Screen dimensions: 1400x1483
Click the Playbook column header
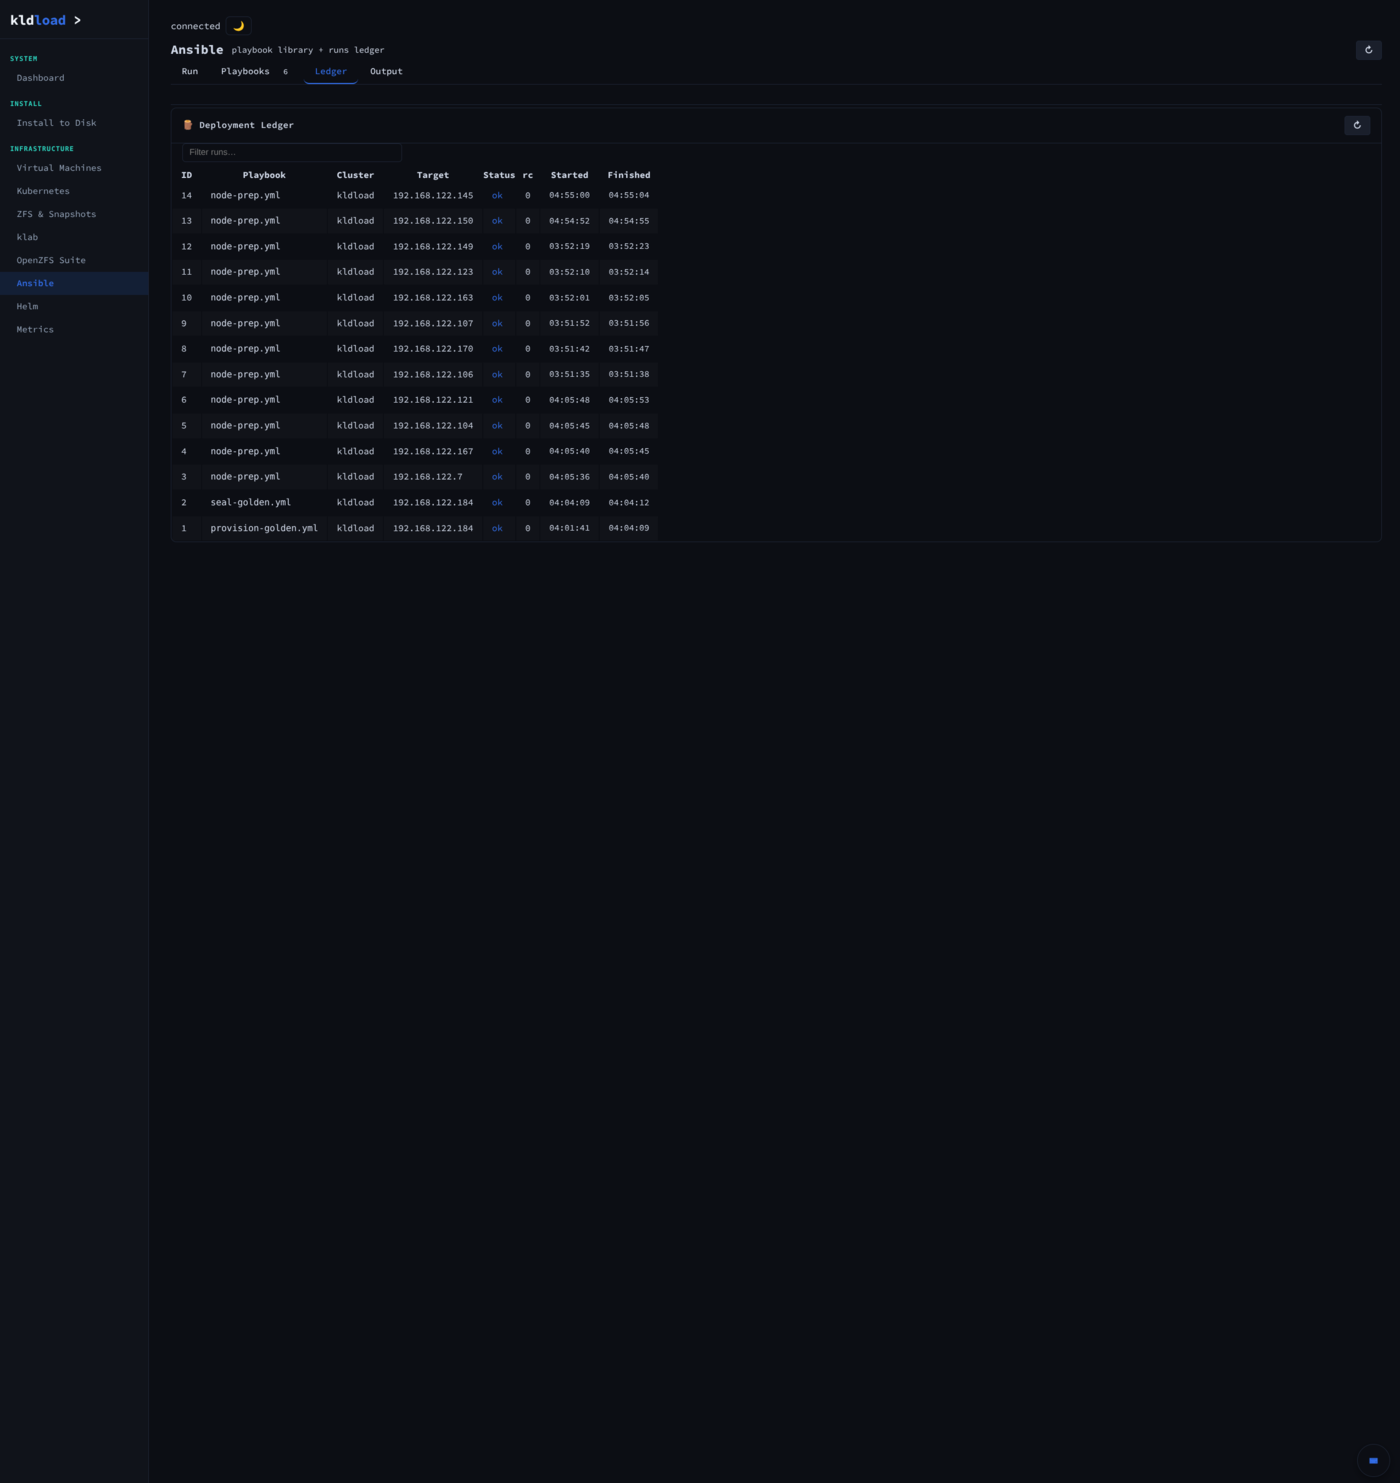264,175
